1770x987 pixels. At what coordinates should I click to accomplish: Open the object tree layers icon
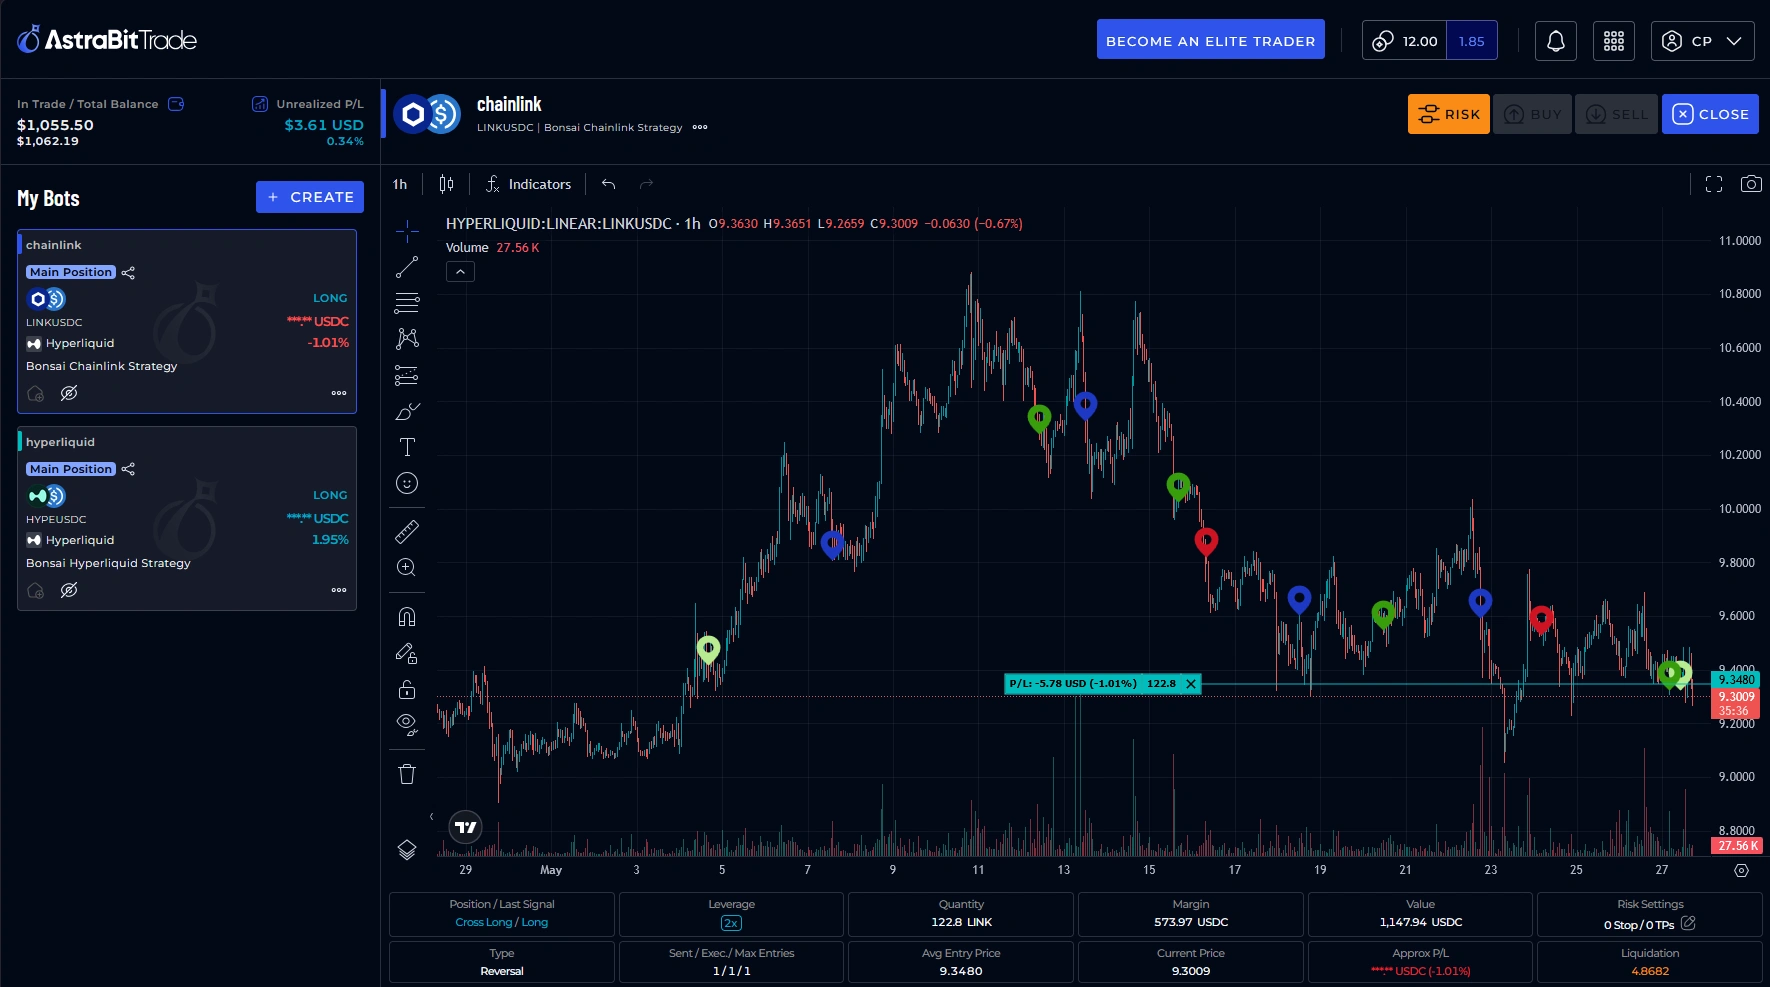[x=407, y=850]
